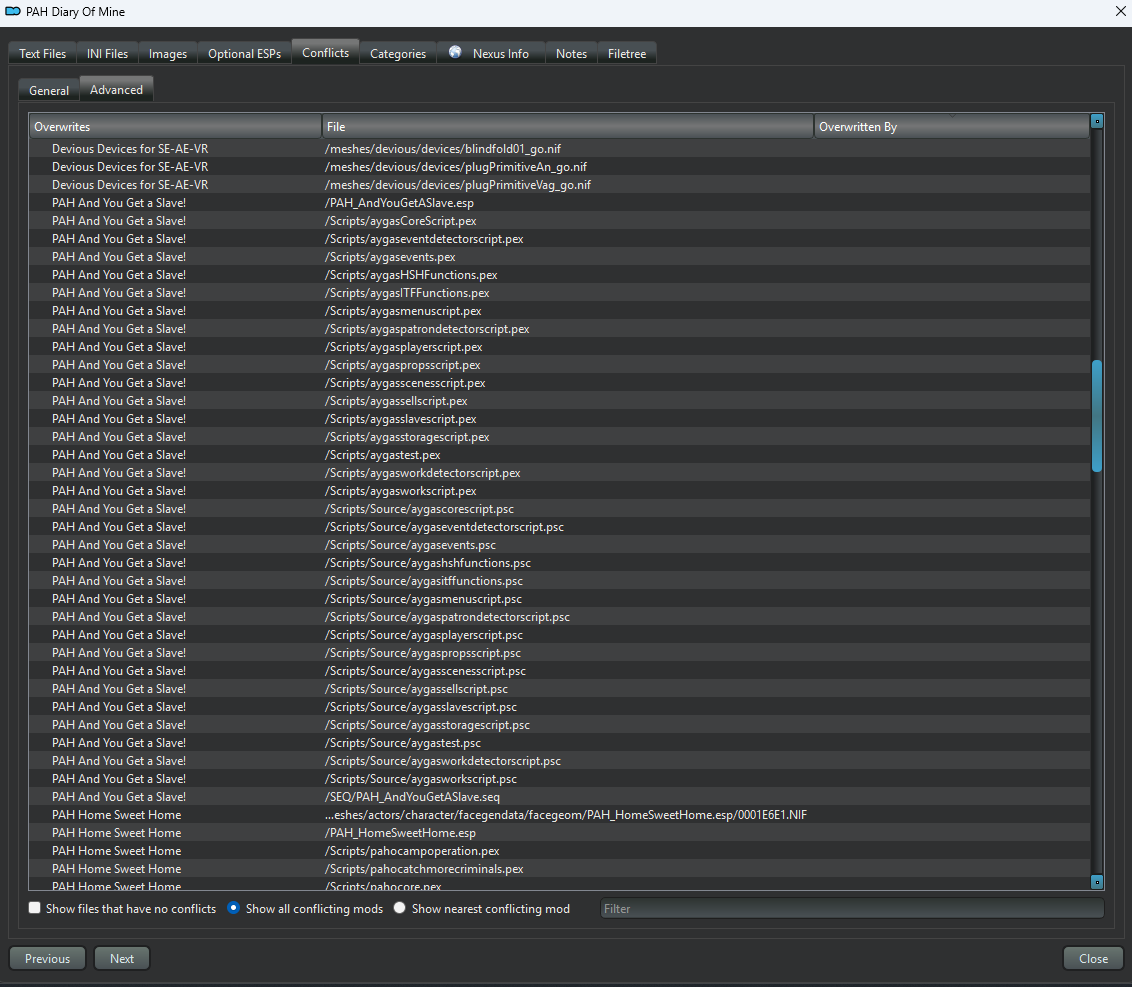Screen dimensions: 1132x987
Task: Select the aygasplayerscript.pex row
Action: point(560,347)
